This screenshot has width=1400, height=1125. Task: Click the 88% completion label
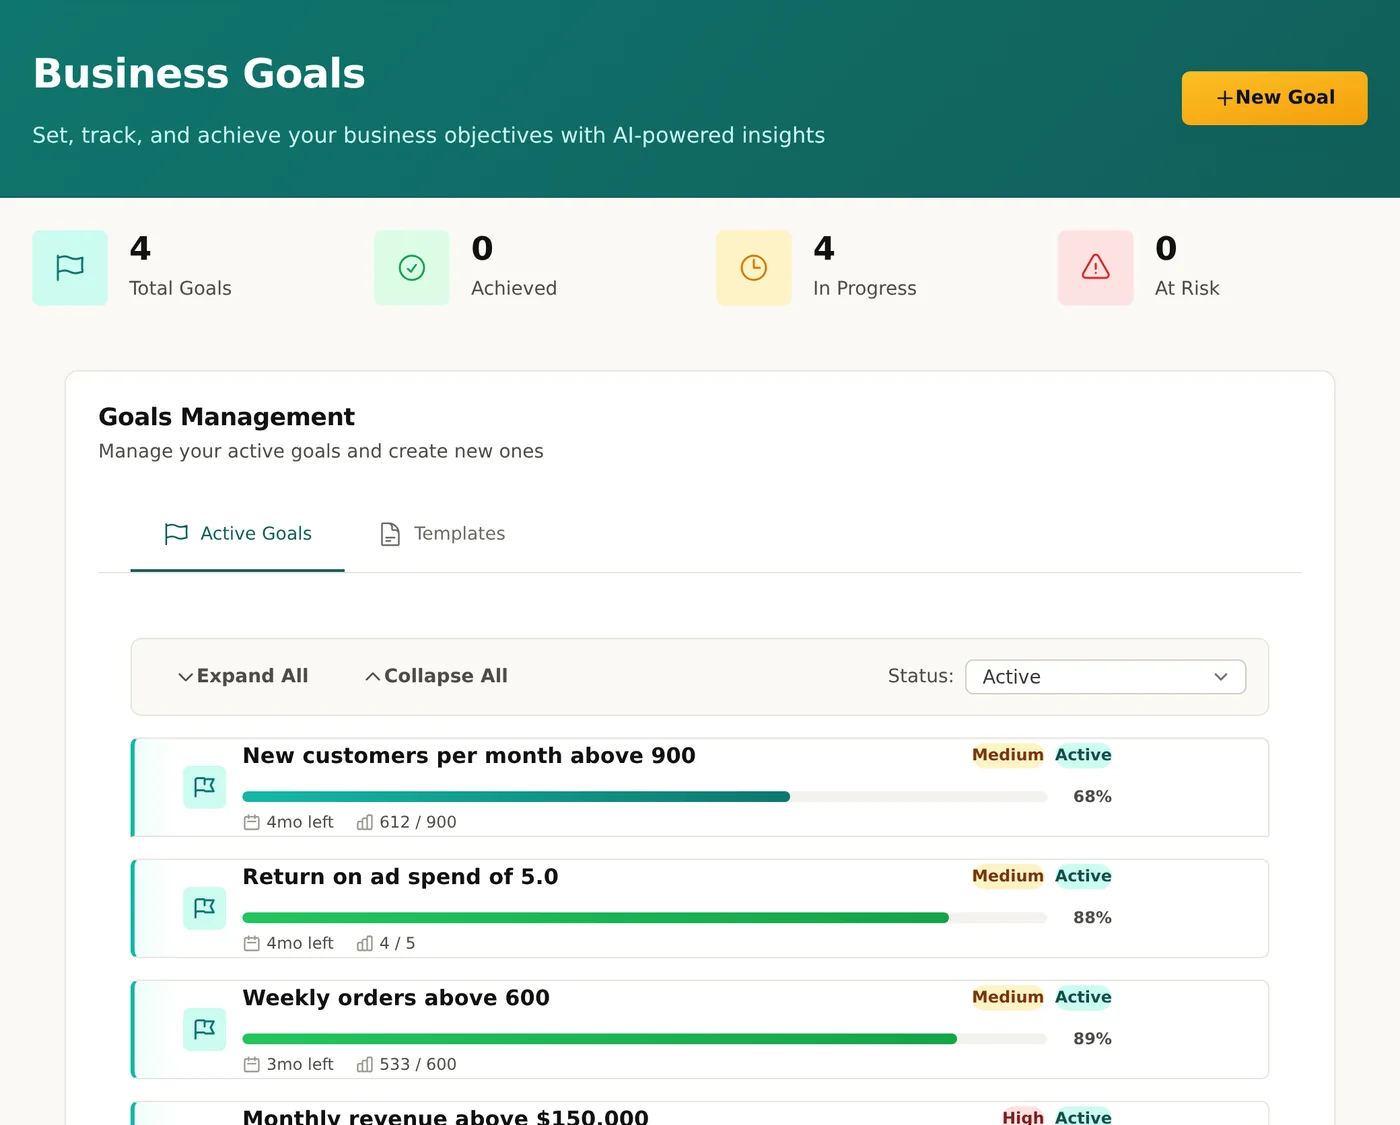point(1092,918)
